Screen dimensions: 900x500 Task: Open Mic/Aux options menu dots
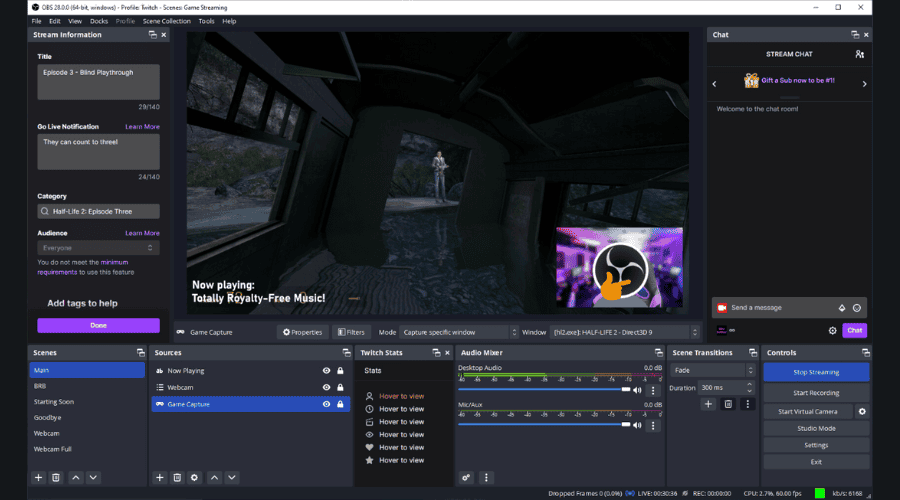[653, 426]
